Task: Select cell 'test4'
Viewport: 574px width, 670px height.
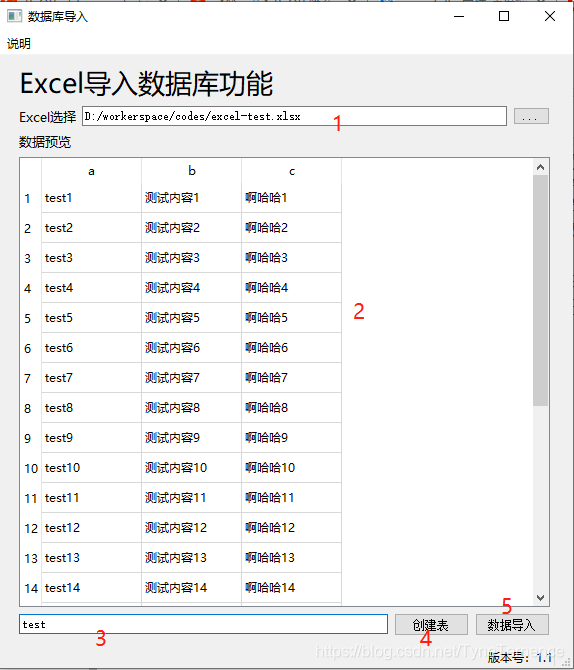Action: click(91, 288)
